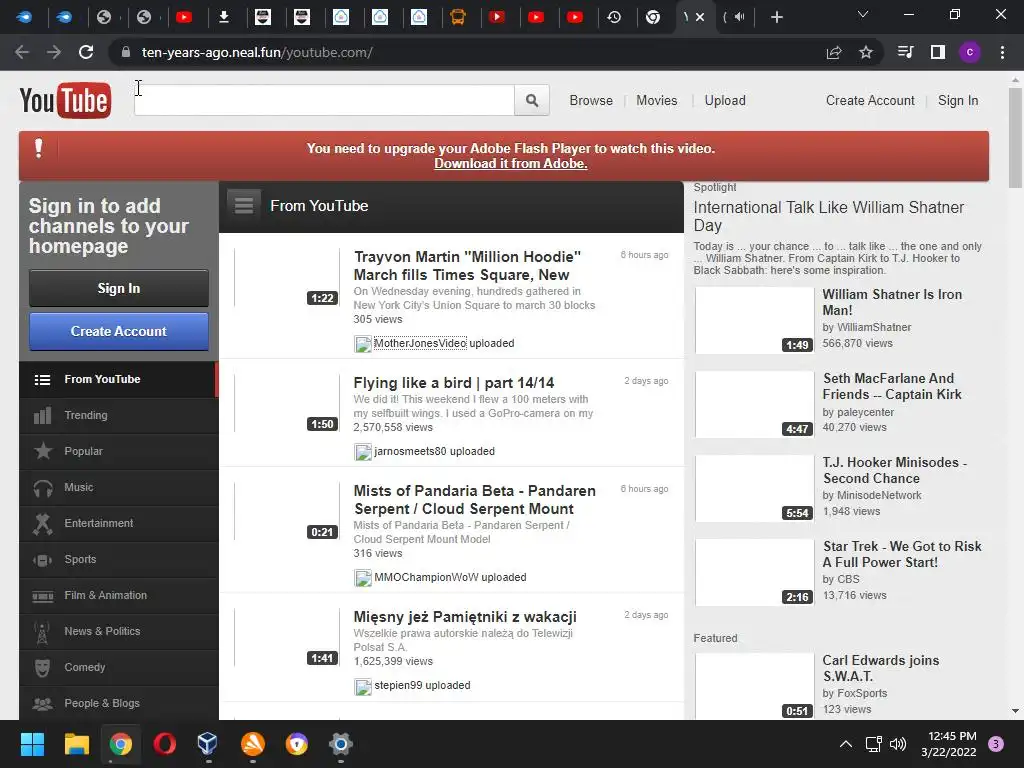The height and width of the screenshot is (768, 1024).
Task: Open the Movies link in header
Action: point(656,101)
